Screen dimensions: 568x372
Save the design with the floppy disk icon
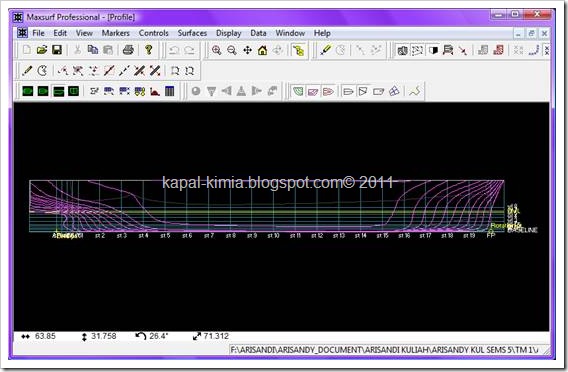(57, 50)
